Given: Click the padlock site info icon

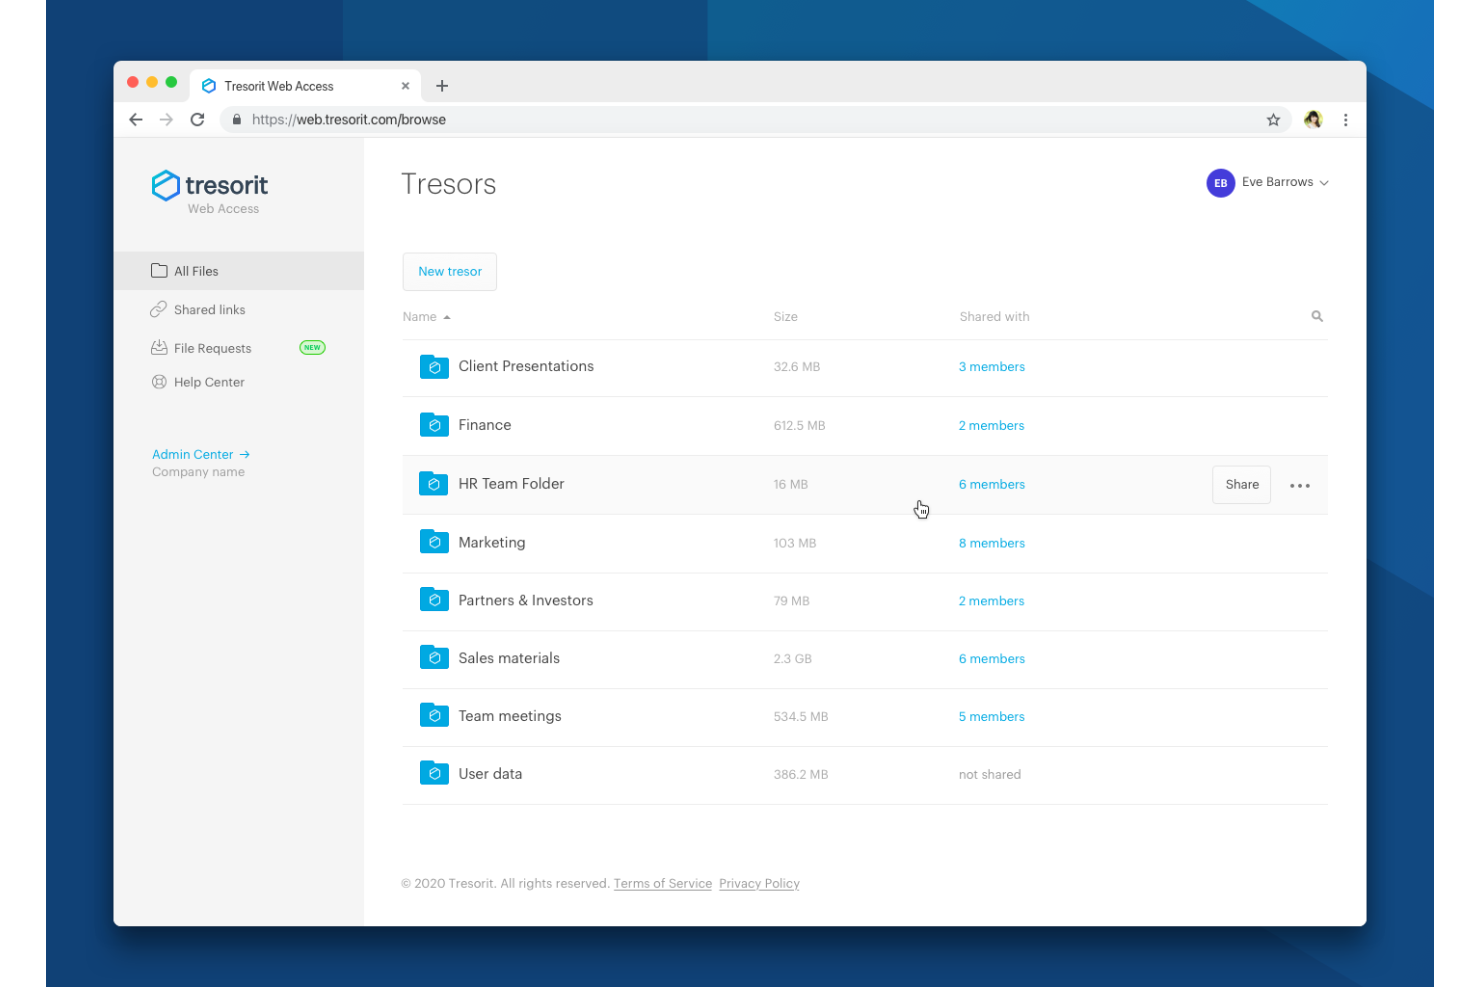Looking at the screenshot, I should (x=237, y=120).
